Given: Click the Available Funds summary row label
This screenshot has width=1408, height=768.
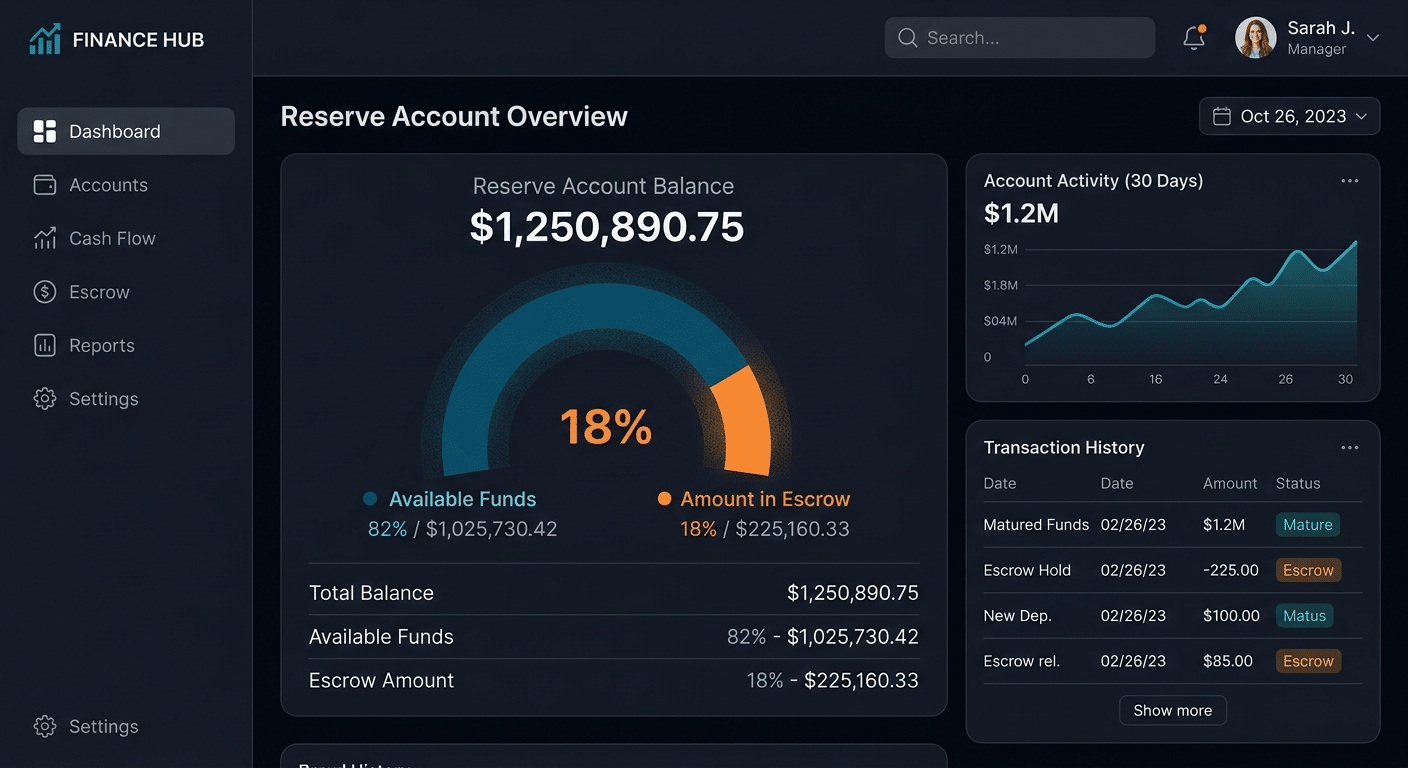Looking at the screenshot, I should (x=381, y=637).
